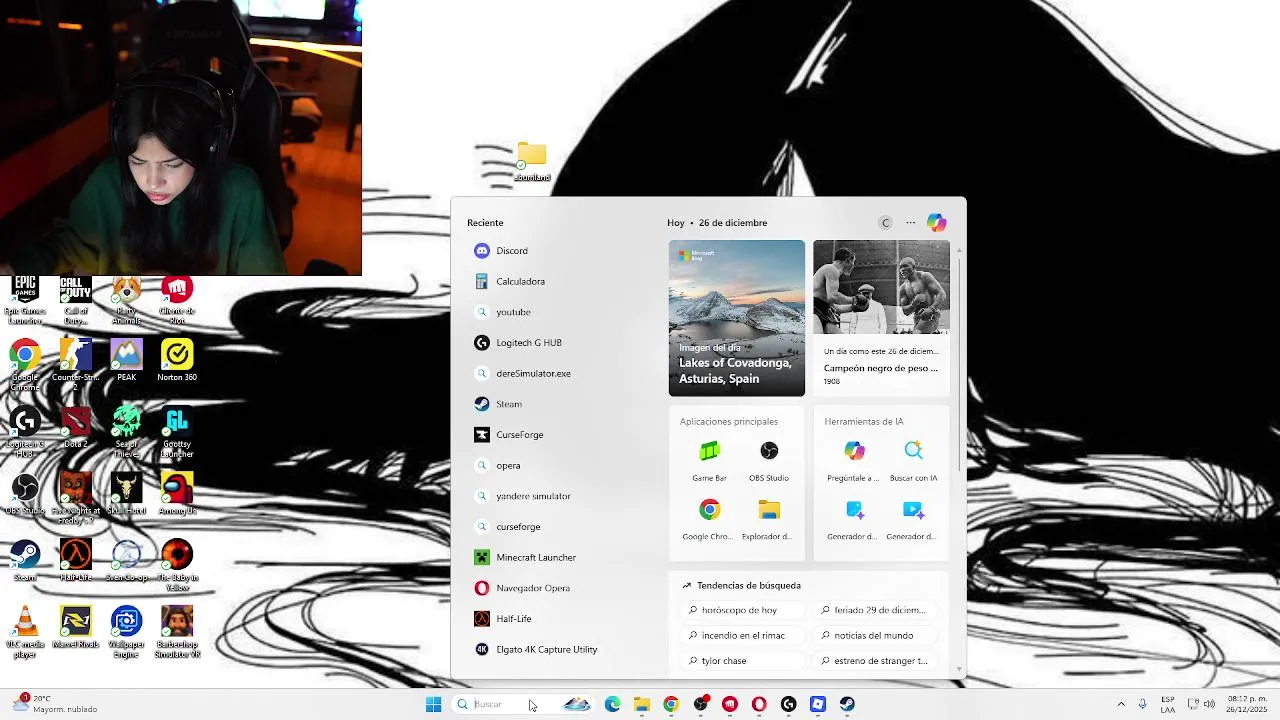Open Lakes of Covadonga image of the day
Viewport: 1280px width, 720px height.
737,318
